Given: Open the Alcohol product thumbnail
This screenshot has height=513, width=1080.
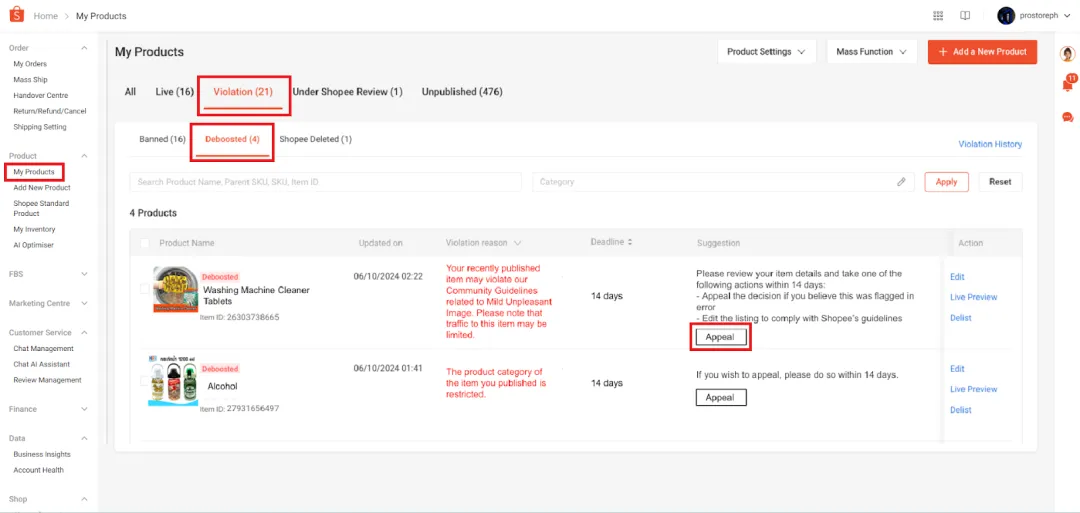Looking at the screenshot, I should click(x=174, y=381).
